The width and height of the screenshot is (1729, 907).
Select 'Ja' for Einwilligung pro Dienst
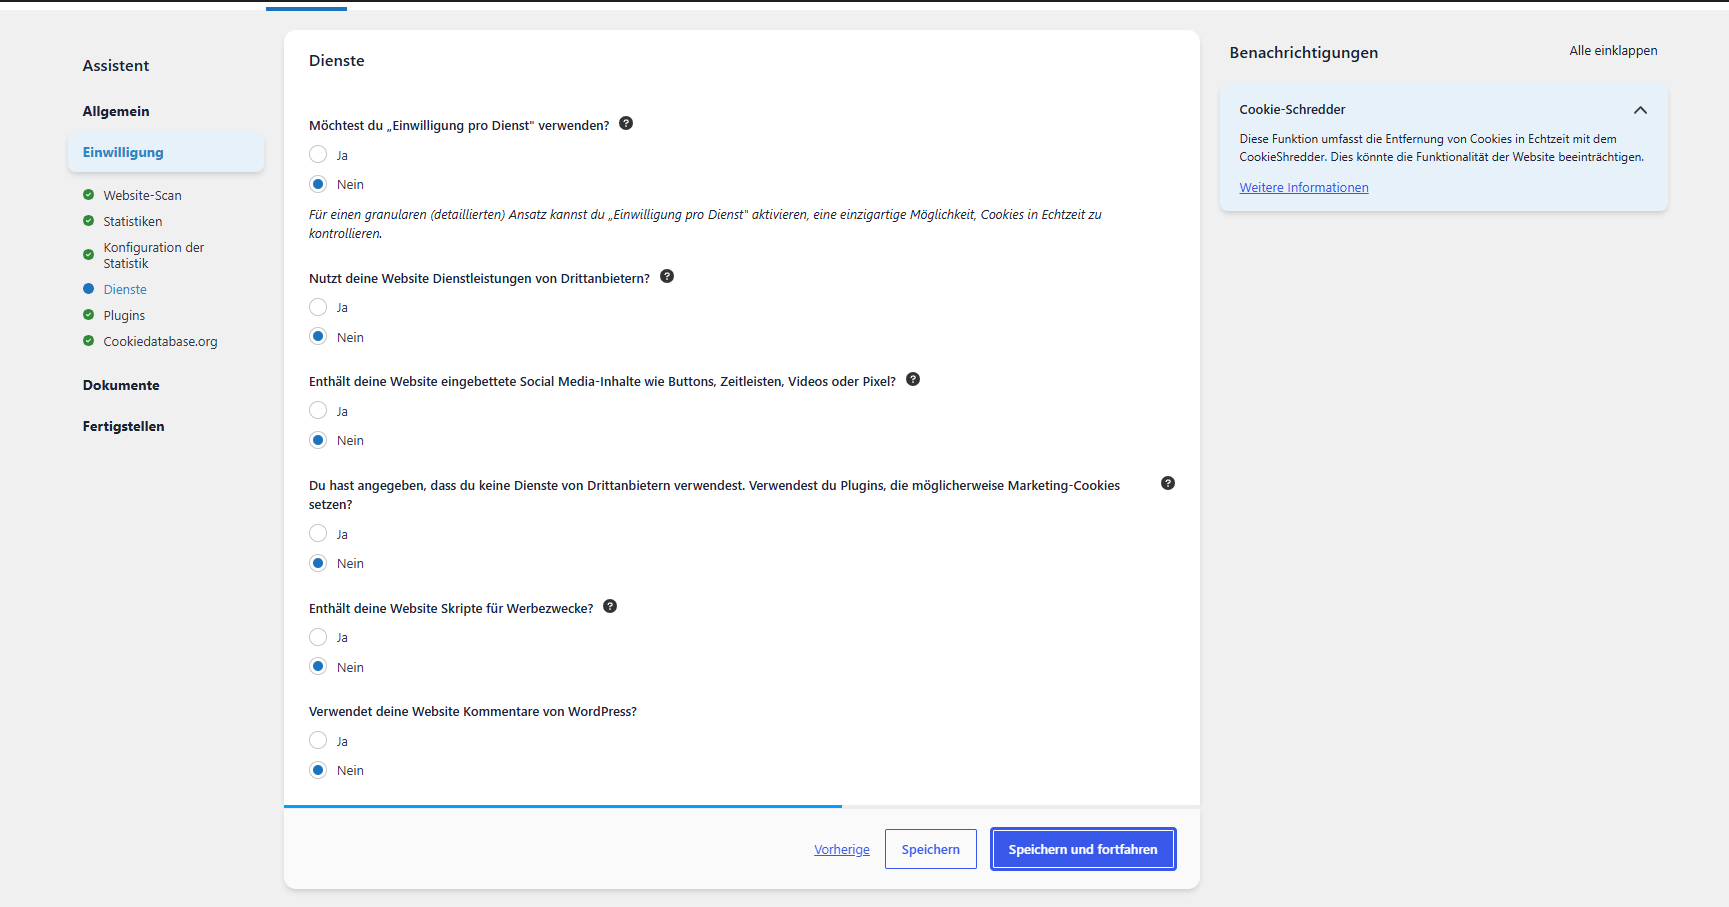(x=318, y=154)
